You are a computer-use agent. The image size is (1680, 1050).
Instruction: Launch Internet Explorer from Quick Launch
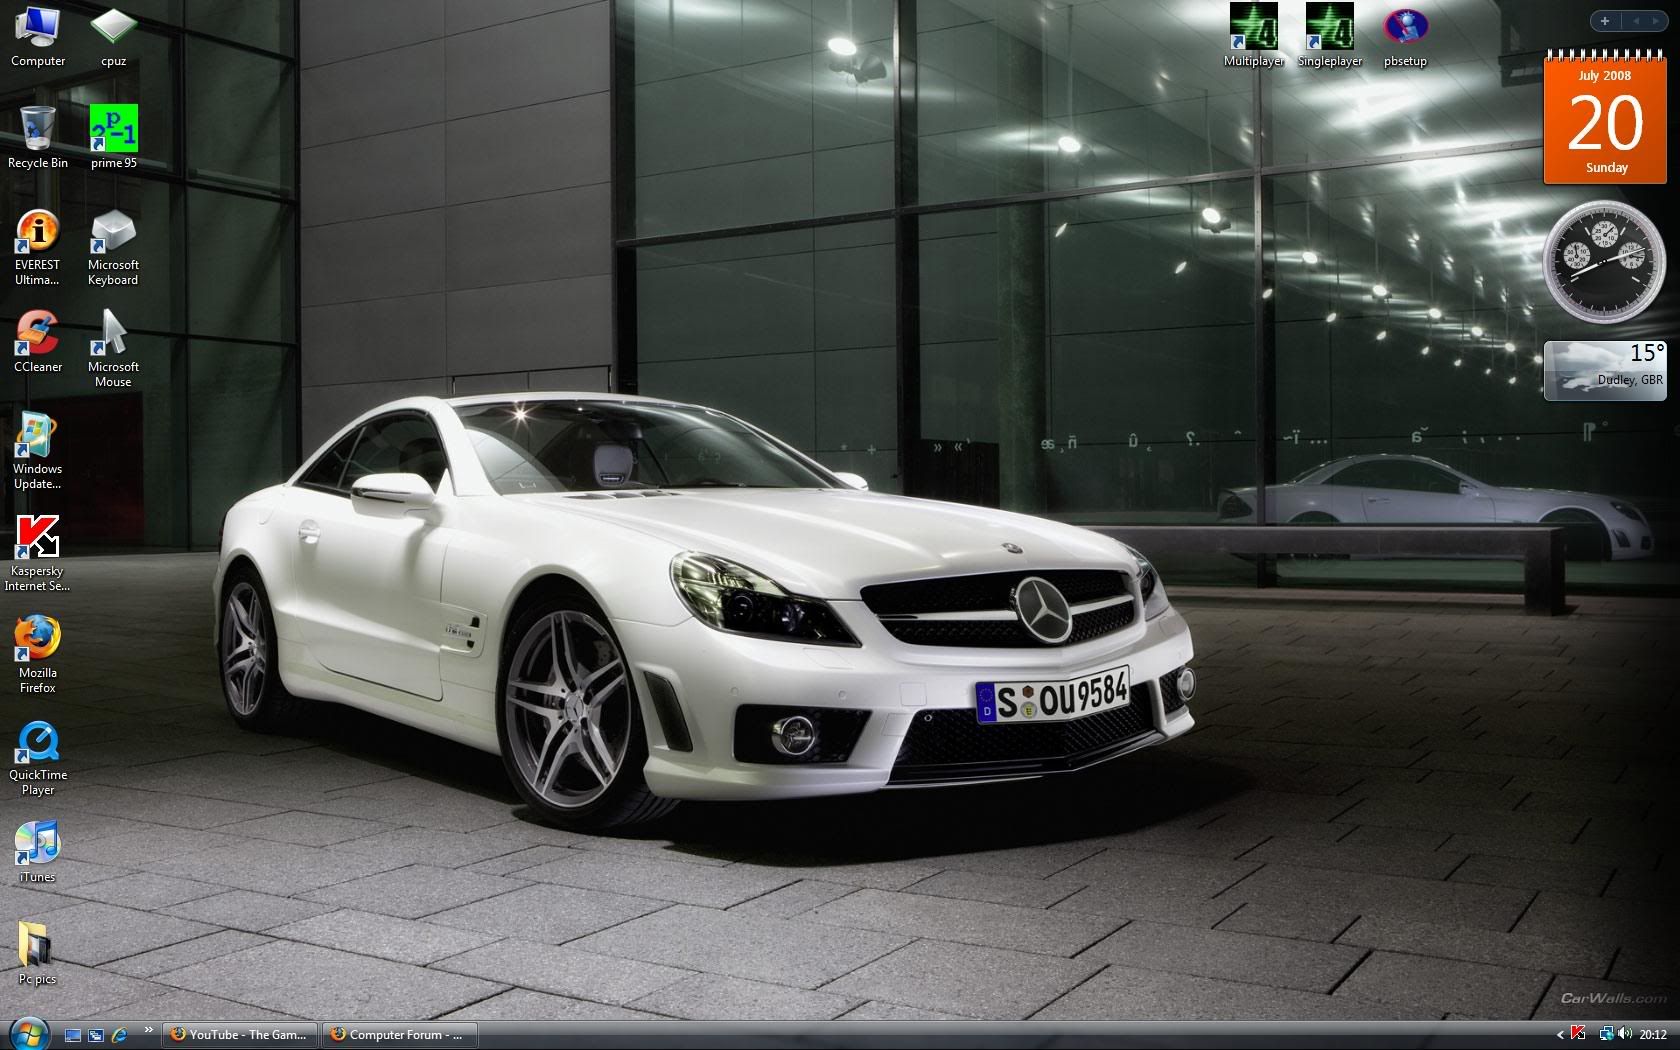[119, 1035]
